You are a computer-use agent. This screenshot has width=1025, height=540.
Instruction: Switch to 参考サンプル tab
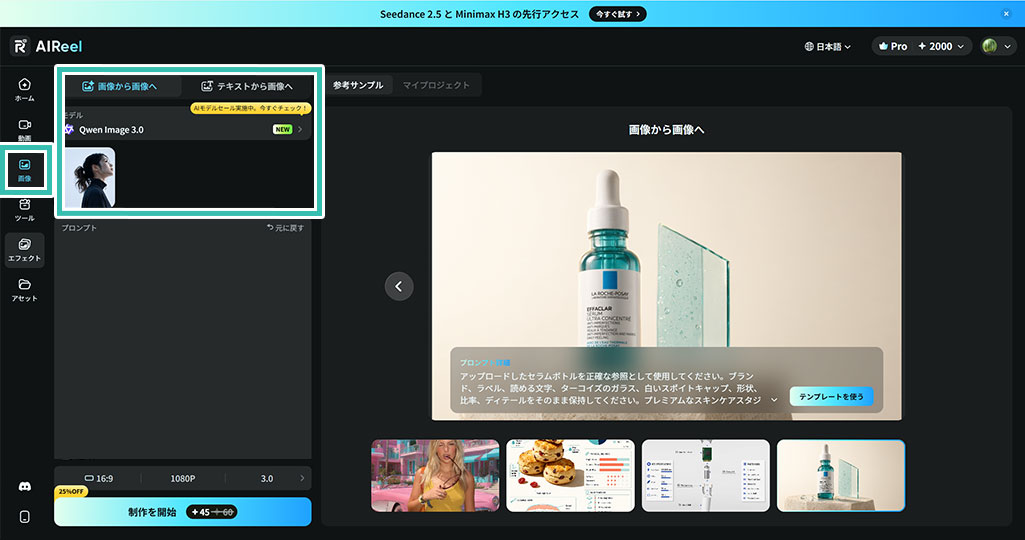point(358,85)
